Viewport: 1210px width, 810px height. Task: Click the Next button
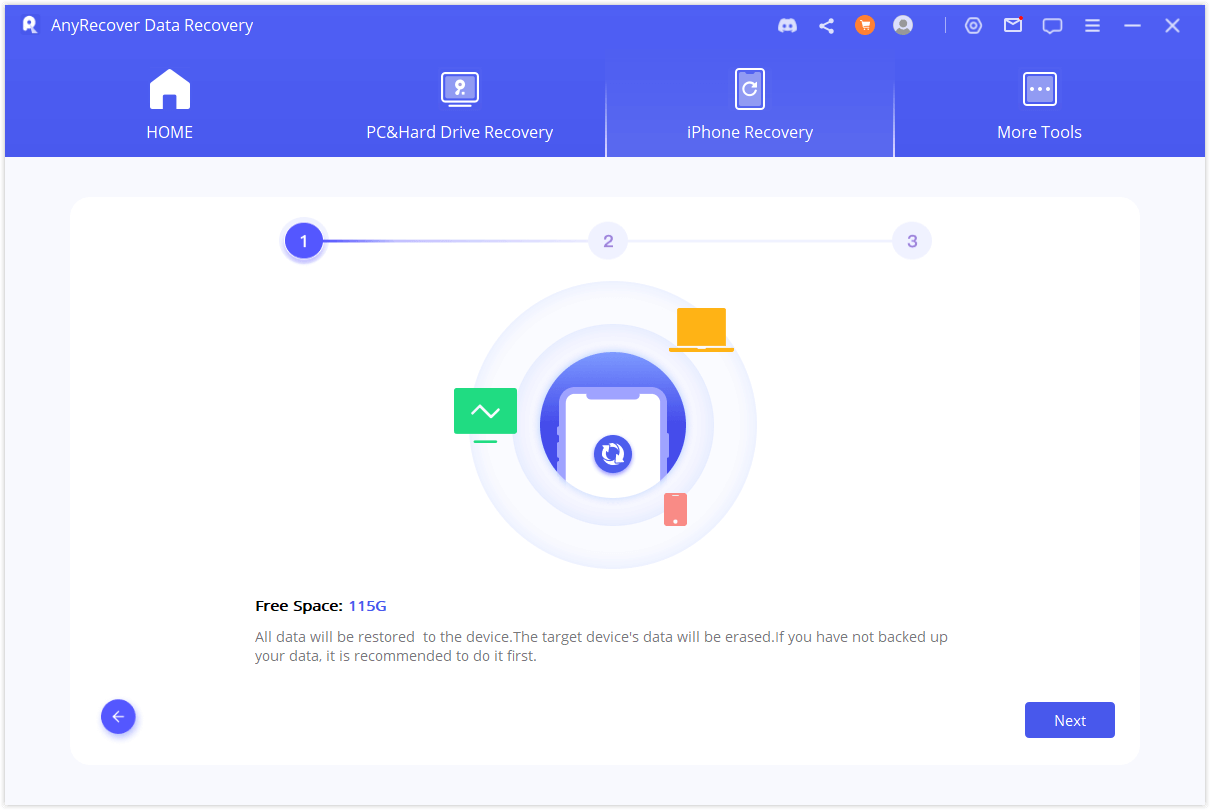coord(1069,720)
